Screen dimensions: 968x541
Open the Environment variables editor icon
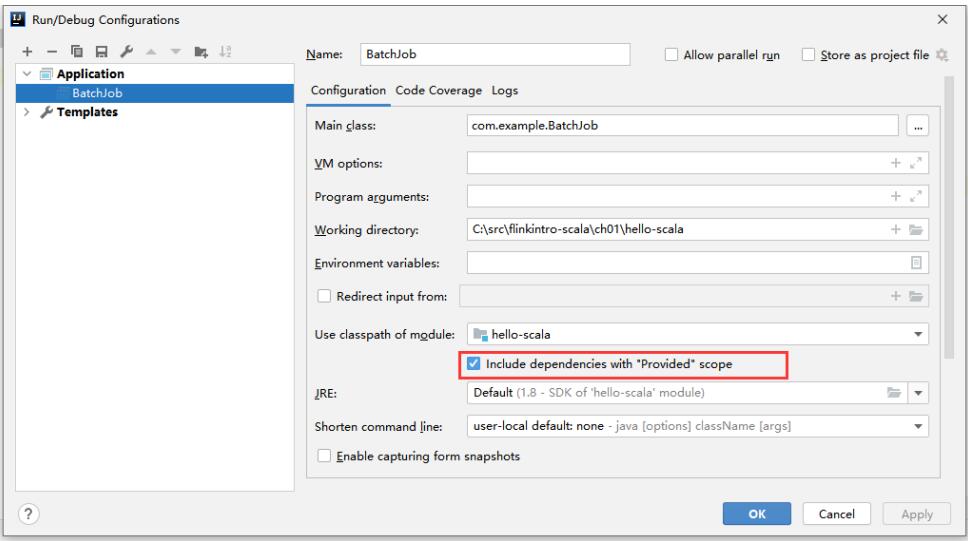click(x=915, y=263)
